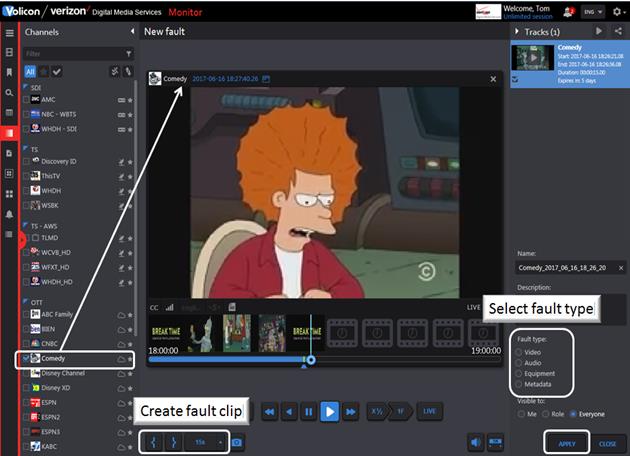Open the hamburger menu in the left sidebar
The image size is (630, 456).
pyautogui.click(x=9, y=33)
